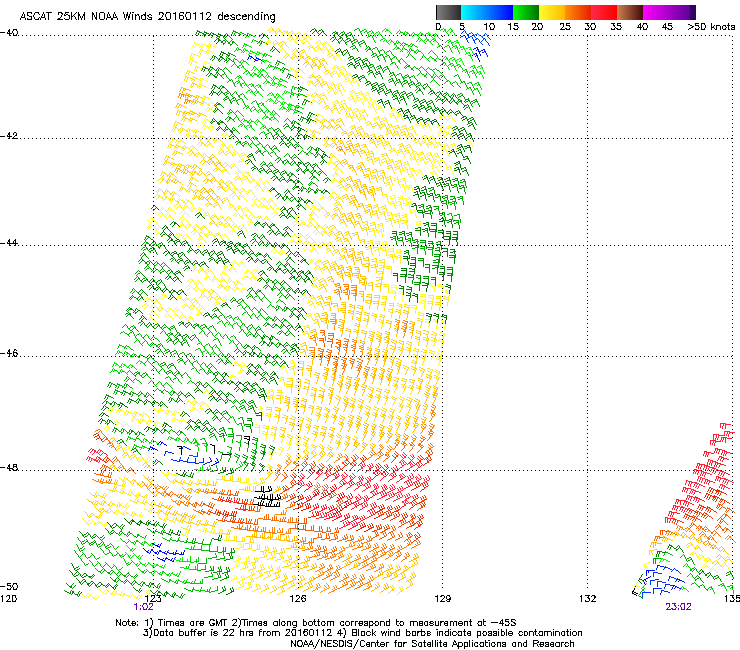Click the red 30–35 knots legend color
Viewport: 740px width, 650px height.
[x=604, y=12]
